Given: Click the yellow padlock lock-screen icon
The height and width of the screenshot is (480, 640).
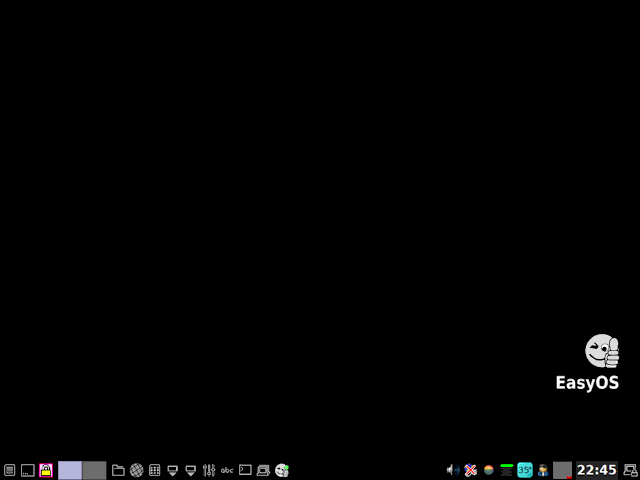Looking at the screenshot, I should pyautogui.click(x=46, y=470).
